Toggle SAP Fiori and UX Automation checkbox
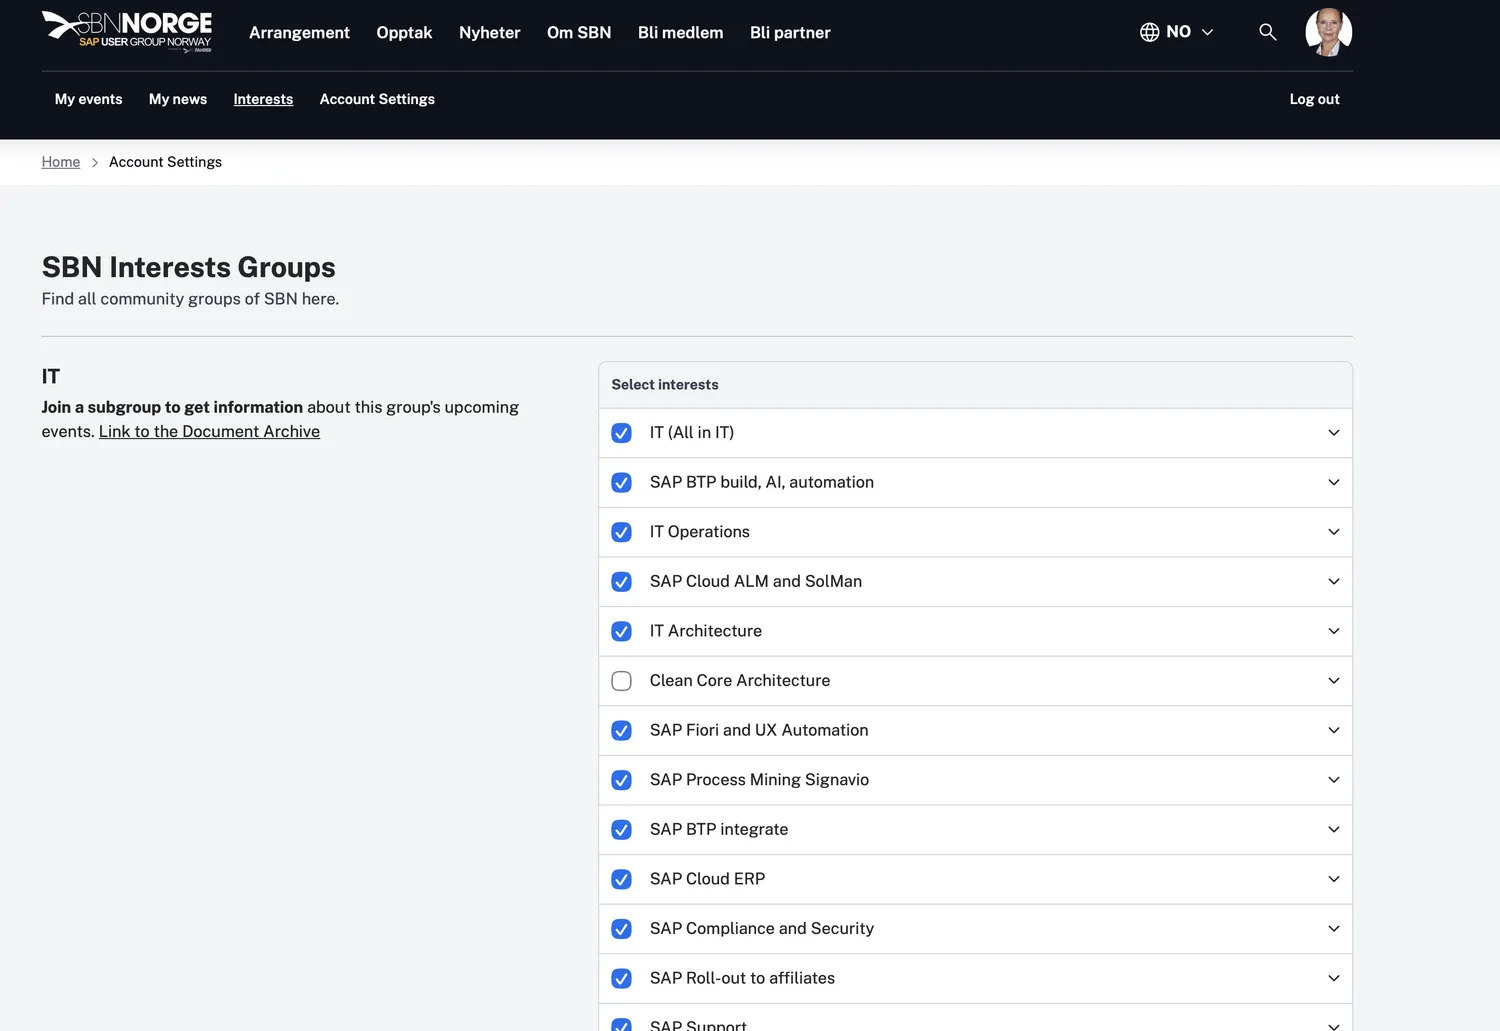Screen dimensions: 1500x1031 pyautogui.click(x=621, y=731)
